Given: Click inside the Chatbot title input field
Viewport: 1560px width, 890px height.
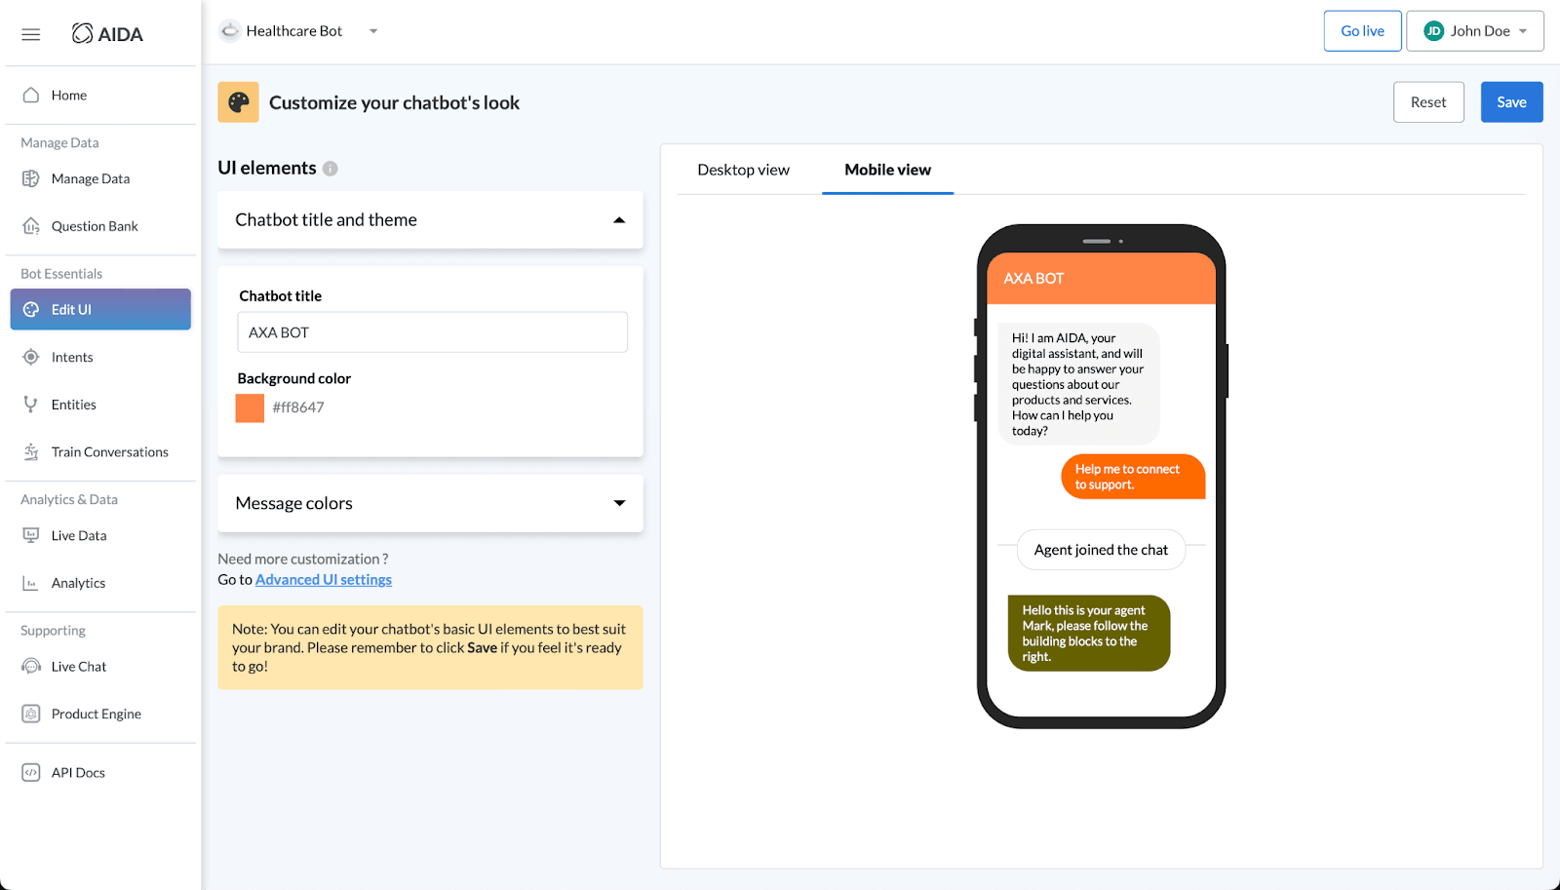Looking at the screenshot, I should pos(431,331).
